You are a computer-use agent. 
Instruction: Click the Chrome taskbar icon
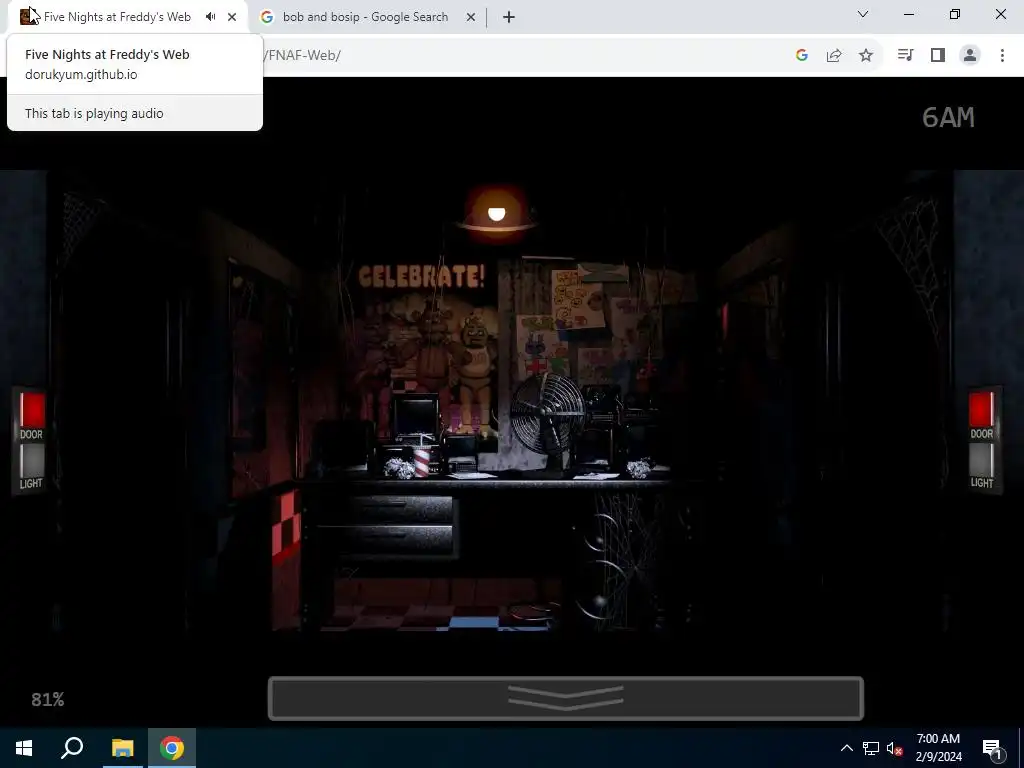pyautogui.click(x=172, y=748)
